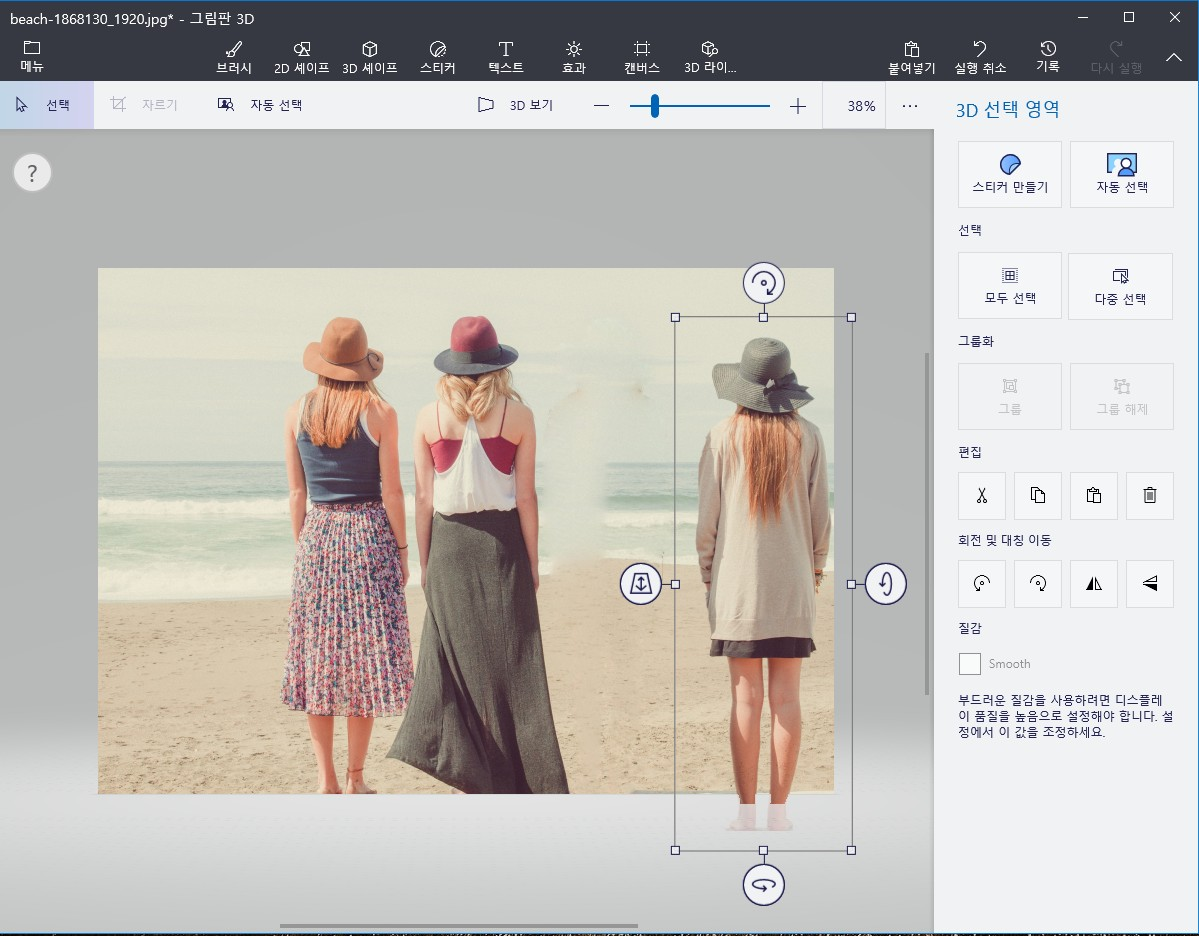Open the Stickers (스티커) panel
This screenshot has width=1199, height=936.
tap(437, 57)
